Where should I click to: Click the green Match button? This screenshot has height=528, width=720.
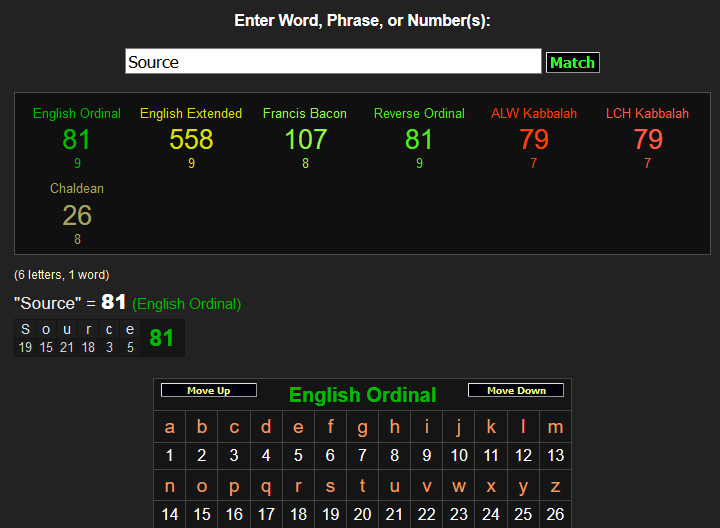(x=572, y=62)
